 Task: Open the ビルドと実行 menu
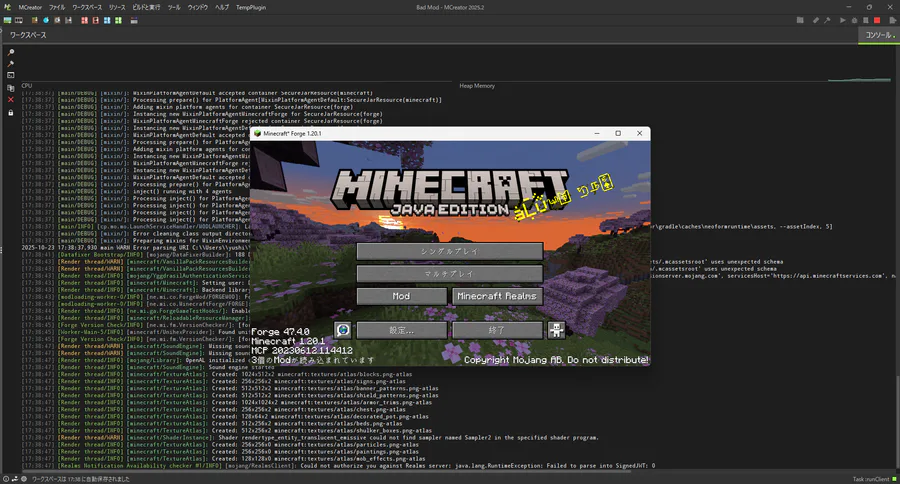[146, 7]
